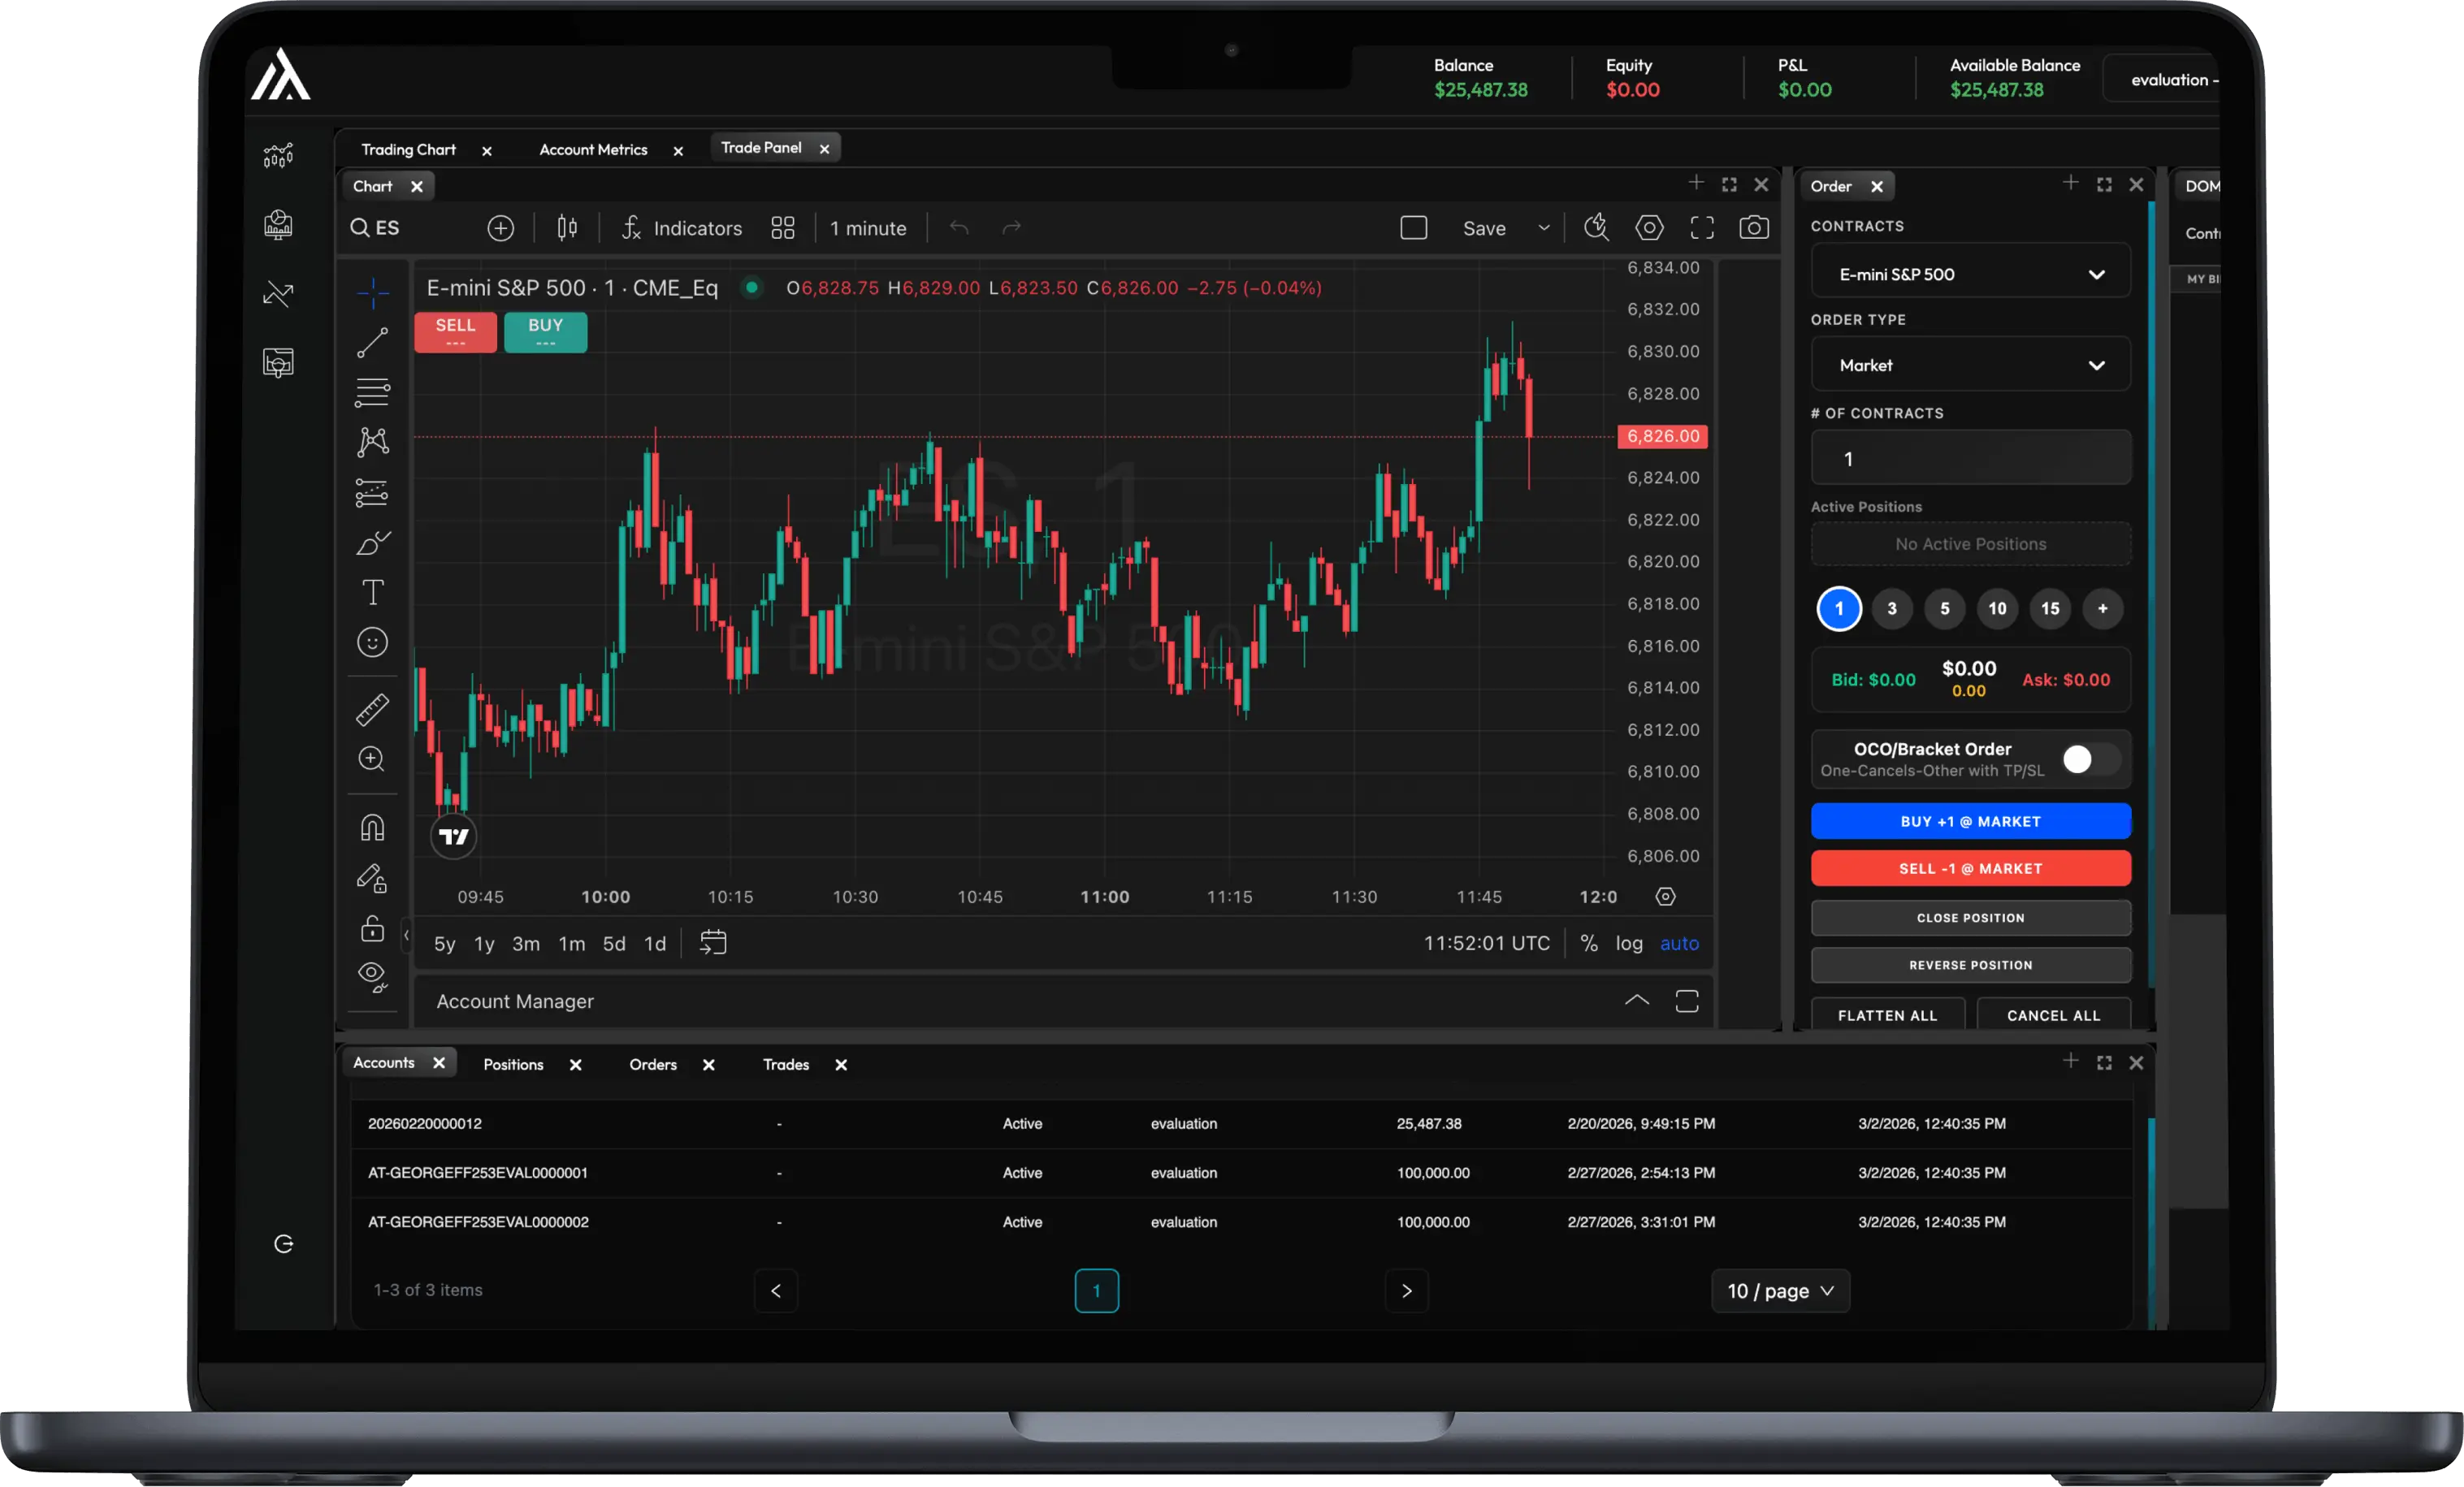Screen dimensions: 2464x1487
Task: Undo the last chart action
Action: (960, 228)
